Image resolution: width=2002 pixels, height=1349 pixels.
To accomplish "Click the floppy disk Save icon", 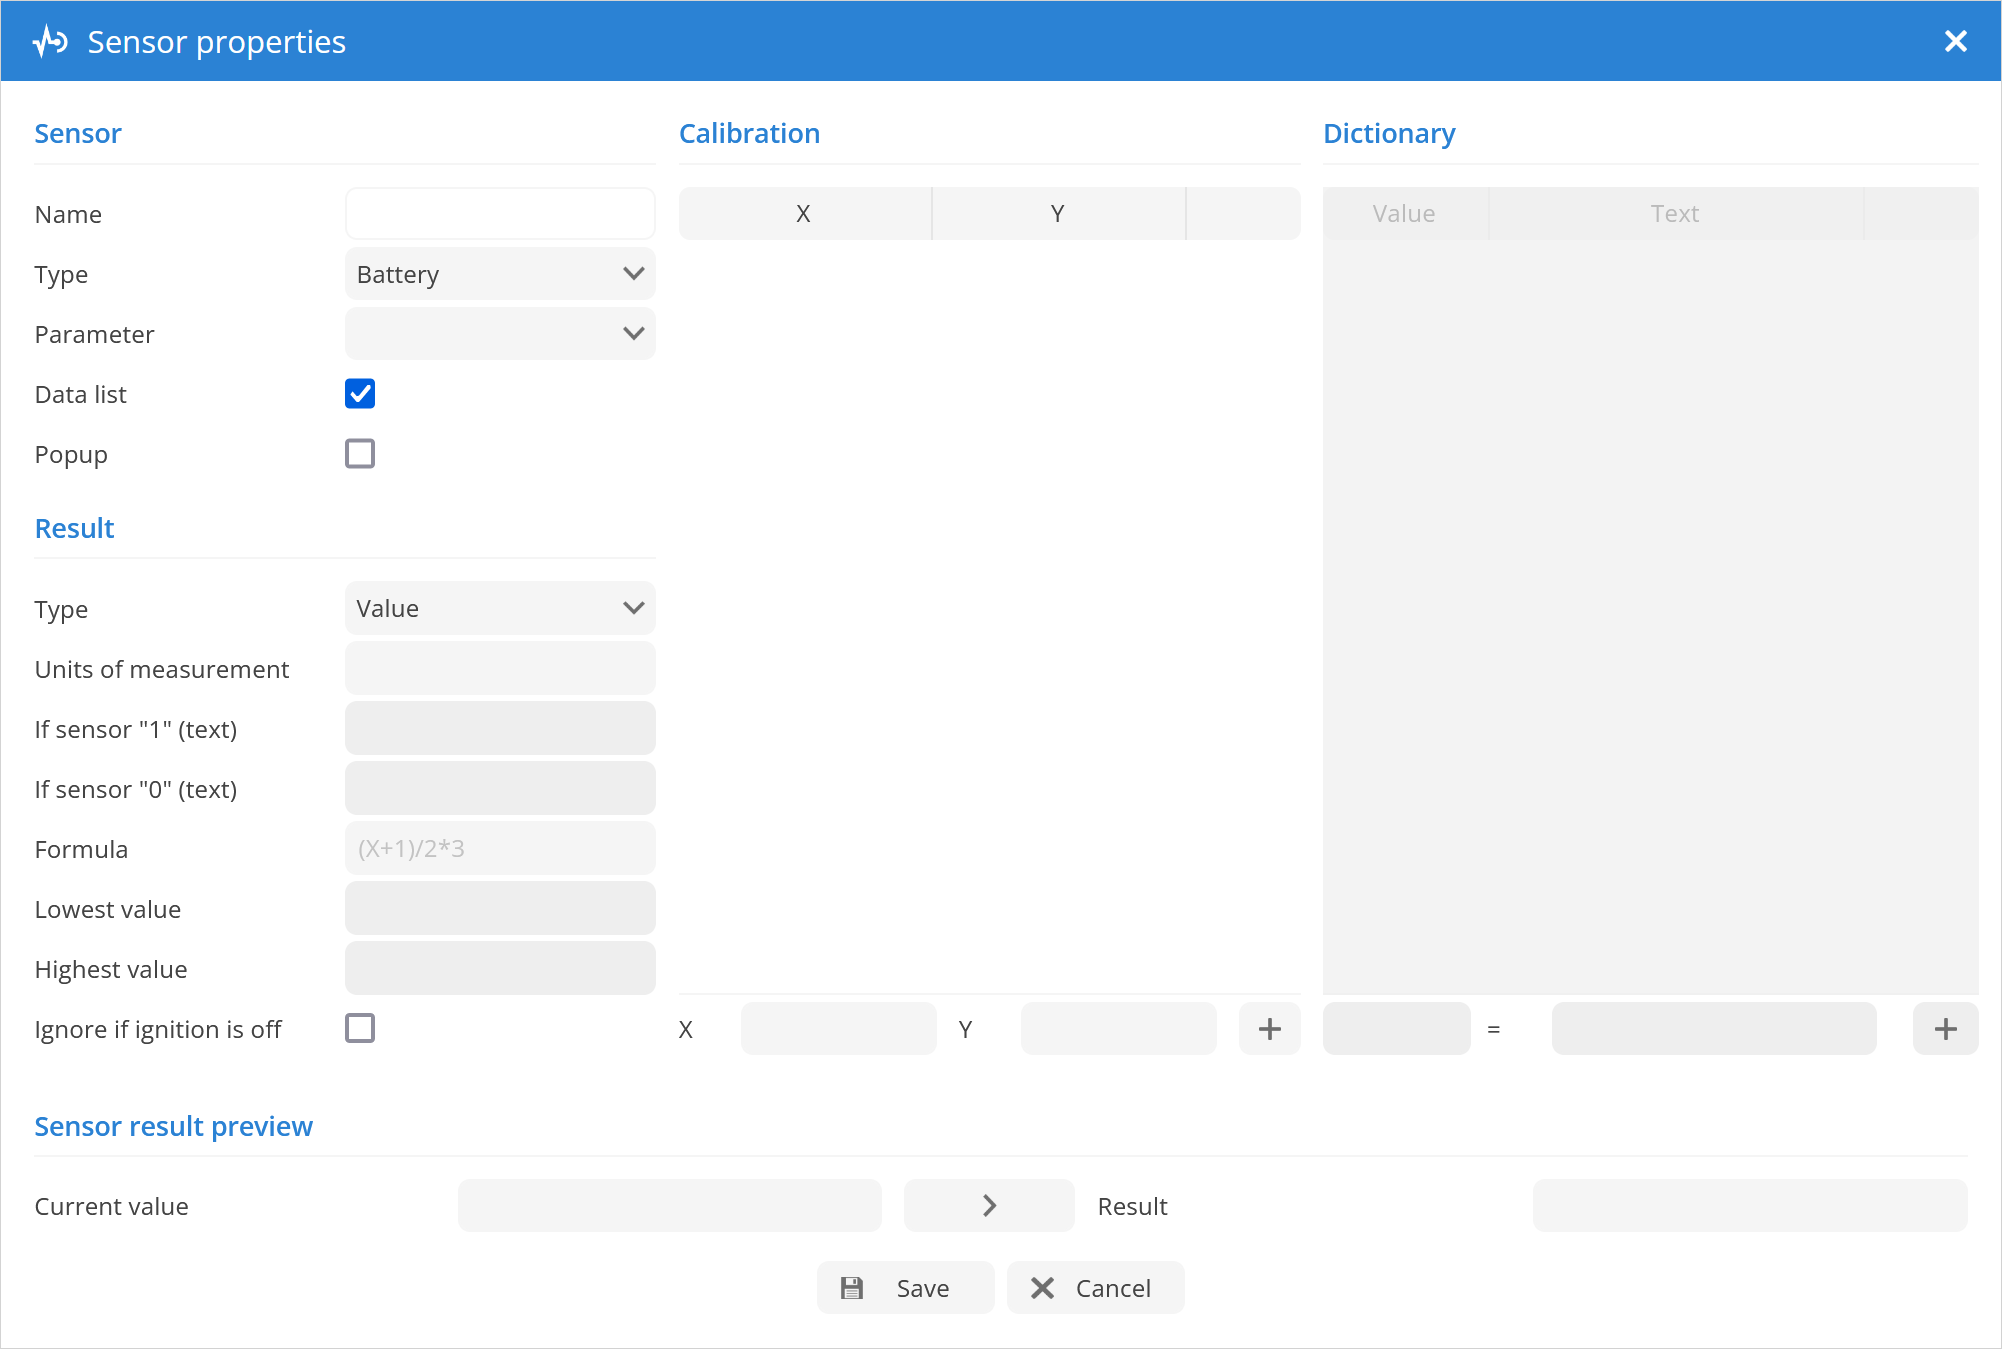I will tap(852, 1288).
